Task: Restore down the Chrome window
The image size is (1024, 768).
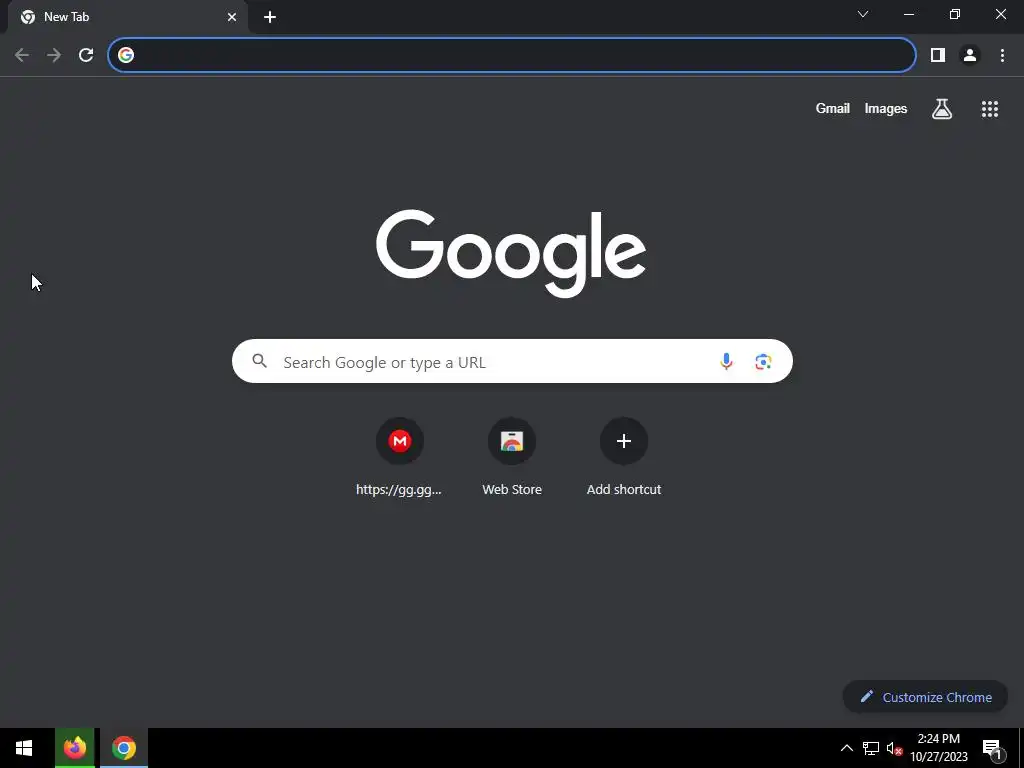Action: [955, 14]
